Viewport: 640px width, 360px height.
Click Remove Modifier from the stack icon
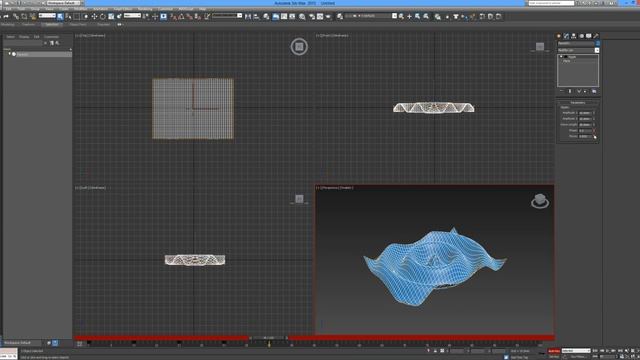pyautogui.click(x=585, y=91)
